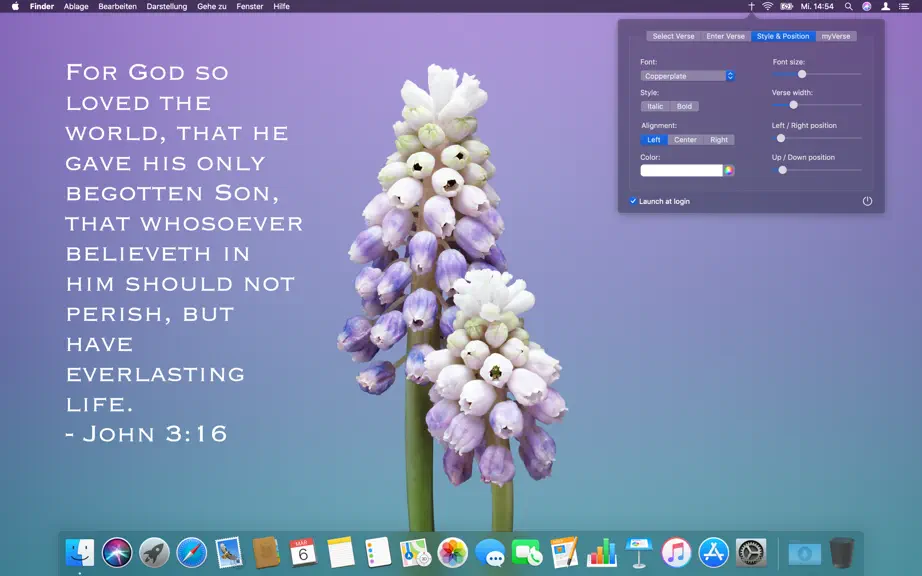Open Photos from the Dock
The image size is (922, 576).
[452, 552]
